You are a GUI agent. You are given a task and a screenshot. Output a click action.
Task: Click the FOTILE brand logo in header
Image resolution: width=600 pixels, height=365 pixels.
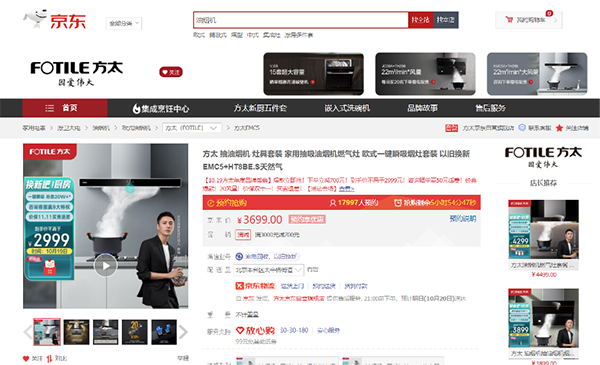[77, 73]
